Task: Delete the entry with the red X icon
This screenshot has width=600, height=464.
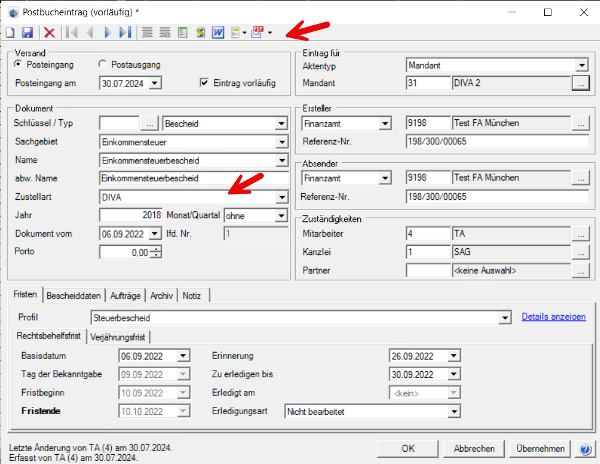Action: tap(49, 33)
